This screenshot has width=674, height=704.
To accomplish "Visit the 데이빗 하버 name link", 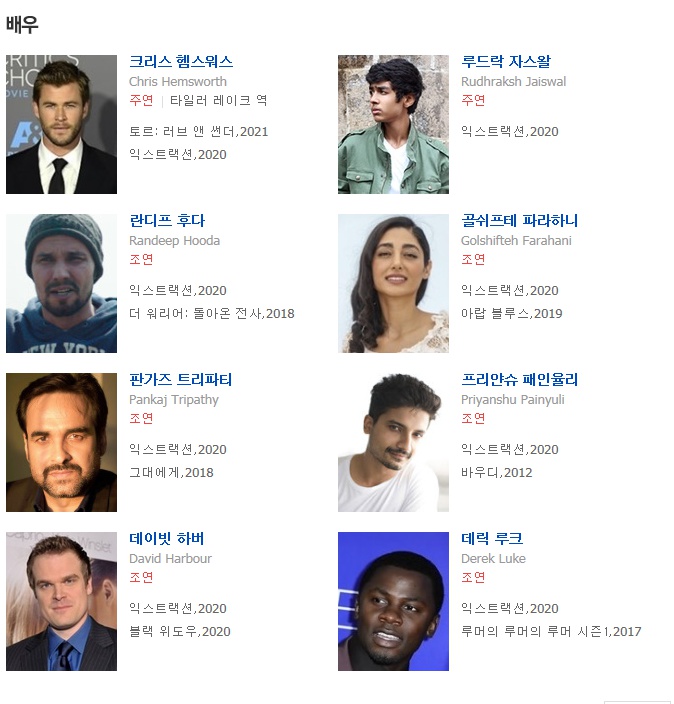I will click(167, 538).
